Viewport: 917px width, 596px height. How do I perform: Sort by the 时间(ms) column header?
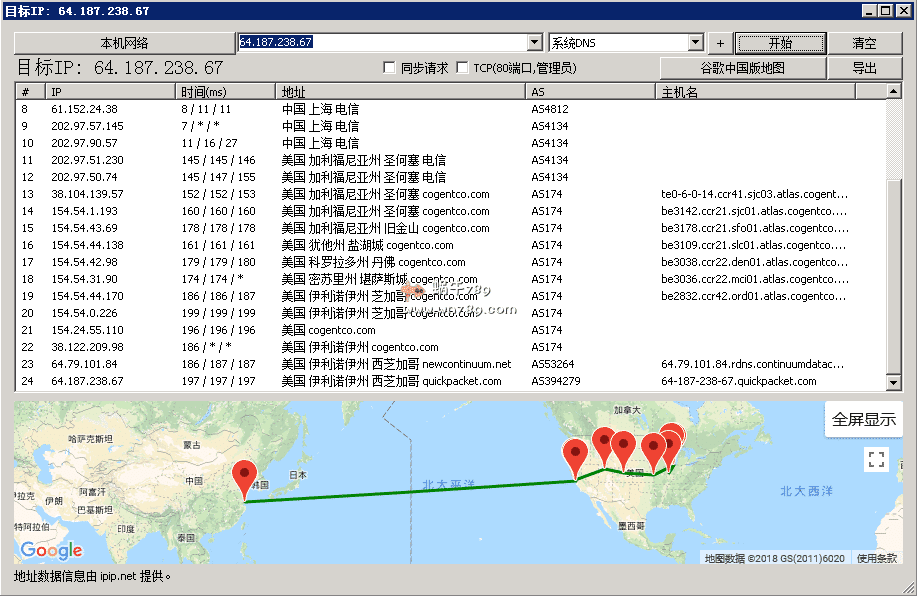click(225, 92)
